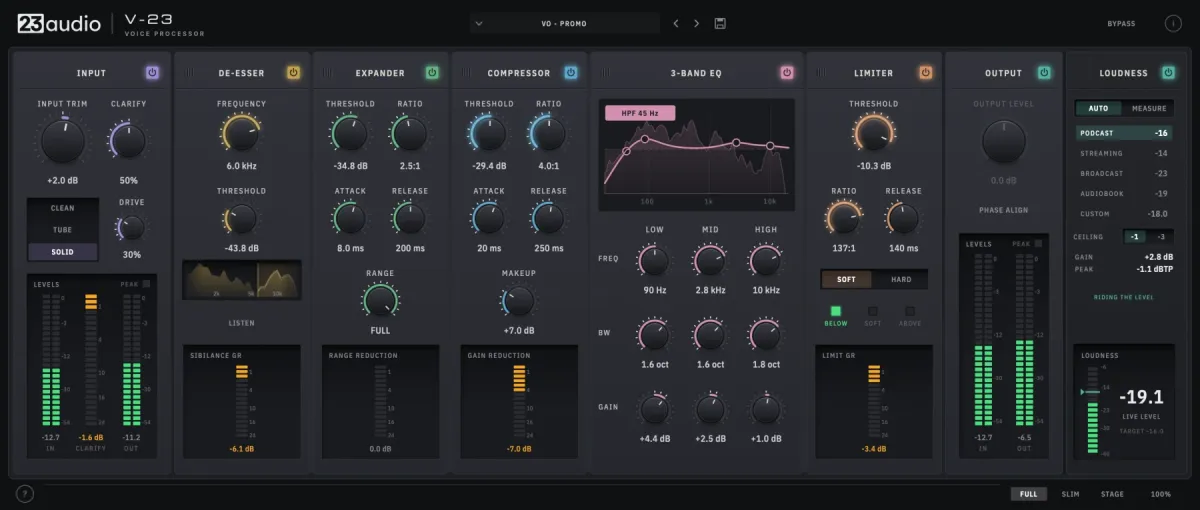Switch loudness mode to Measure

pyautogui.click(x=1149, y=108)
